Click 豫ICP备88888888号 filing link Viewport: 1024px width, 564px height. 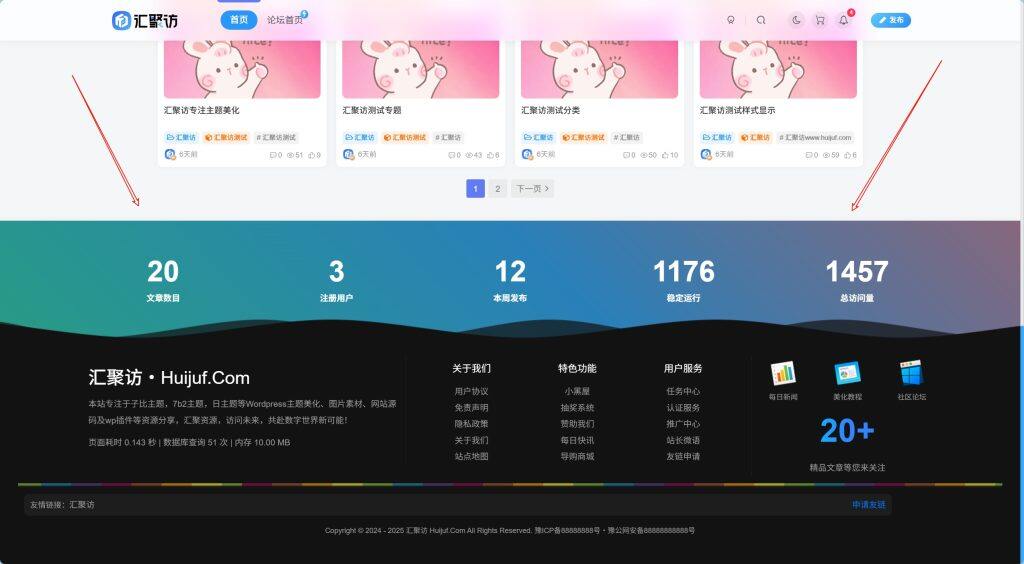[567, 531]
